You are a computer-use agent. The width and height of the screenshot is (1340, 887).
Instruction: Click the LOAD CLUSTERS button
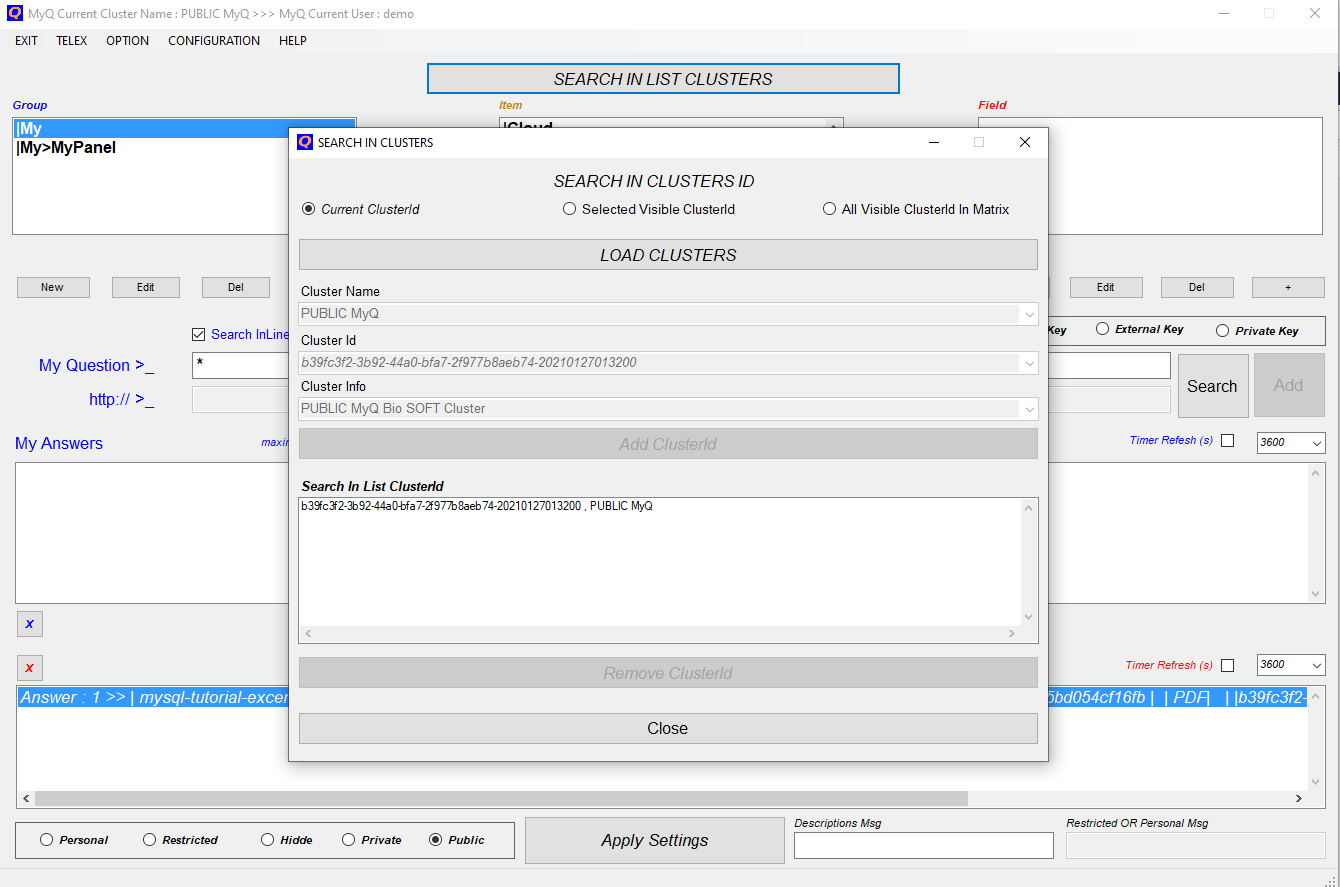[x=668, y=255]
